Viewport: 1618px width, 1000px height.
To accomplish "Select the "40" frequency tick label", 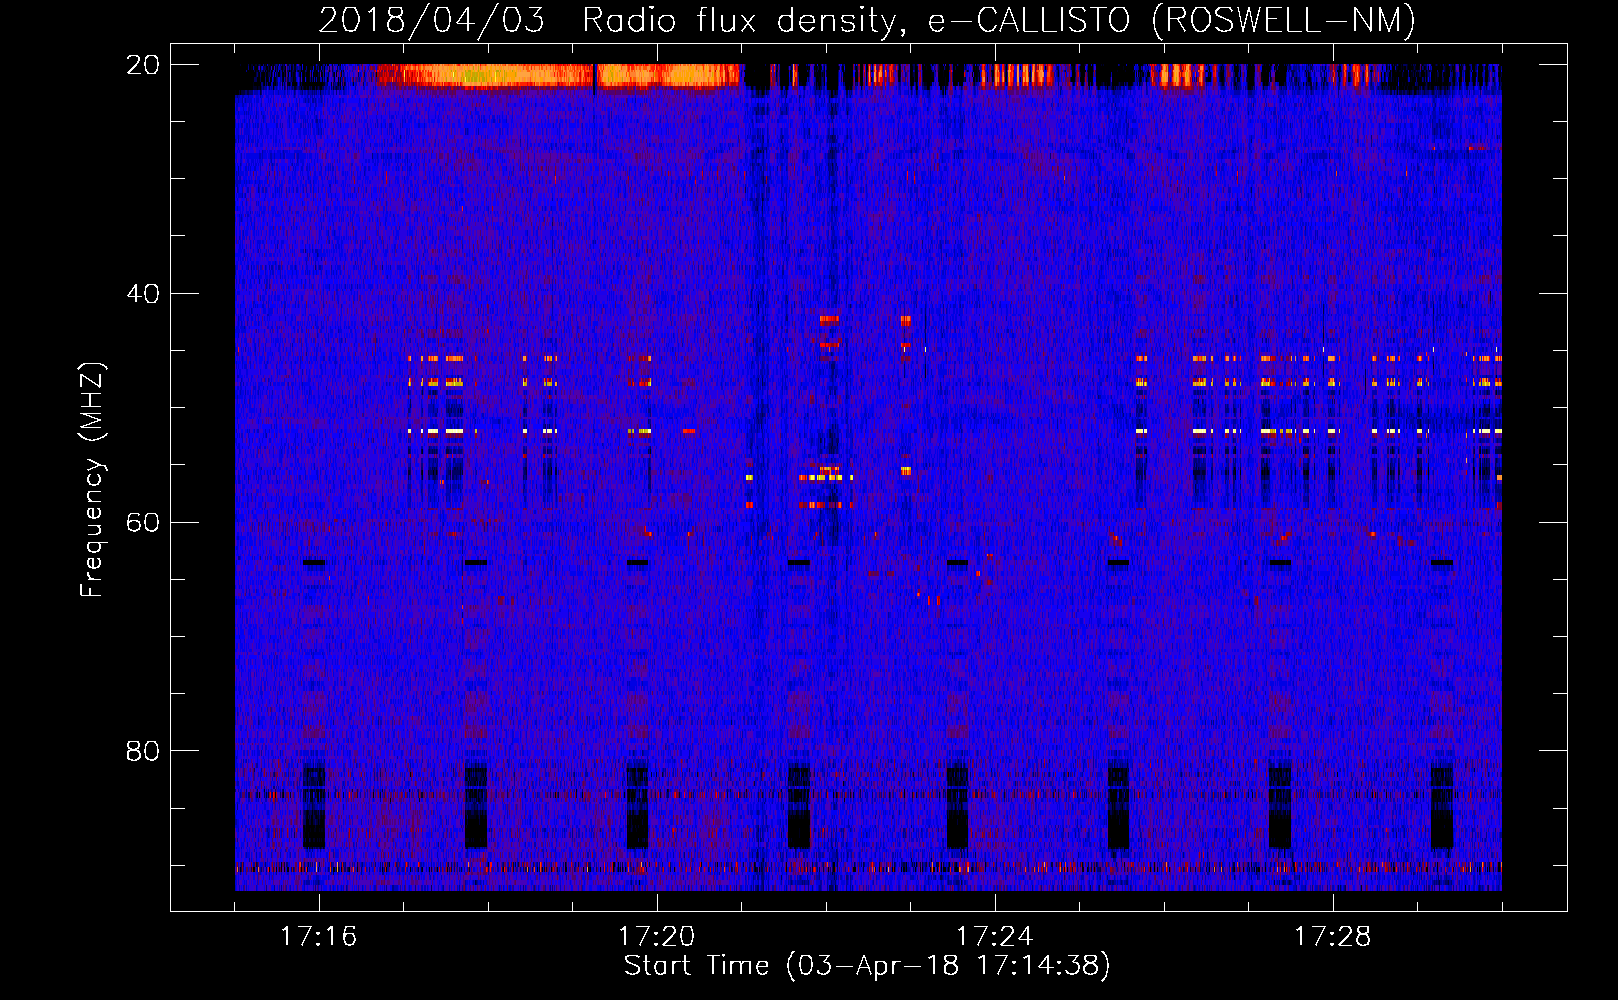I will [x=143, y=294].
